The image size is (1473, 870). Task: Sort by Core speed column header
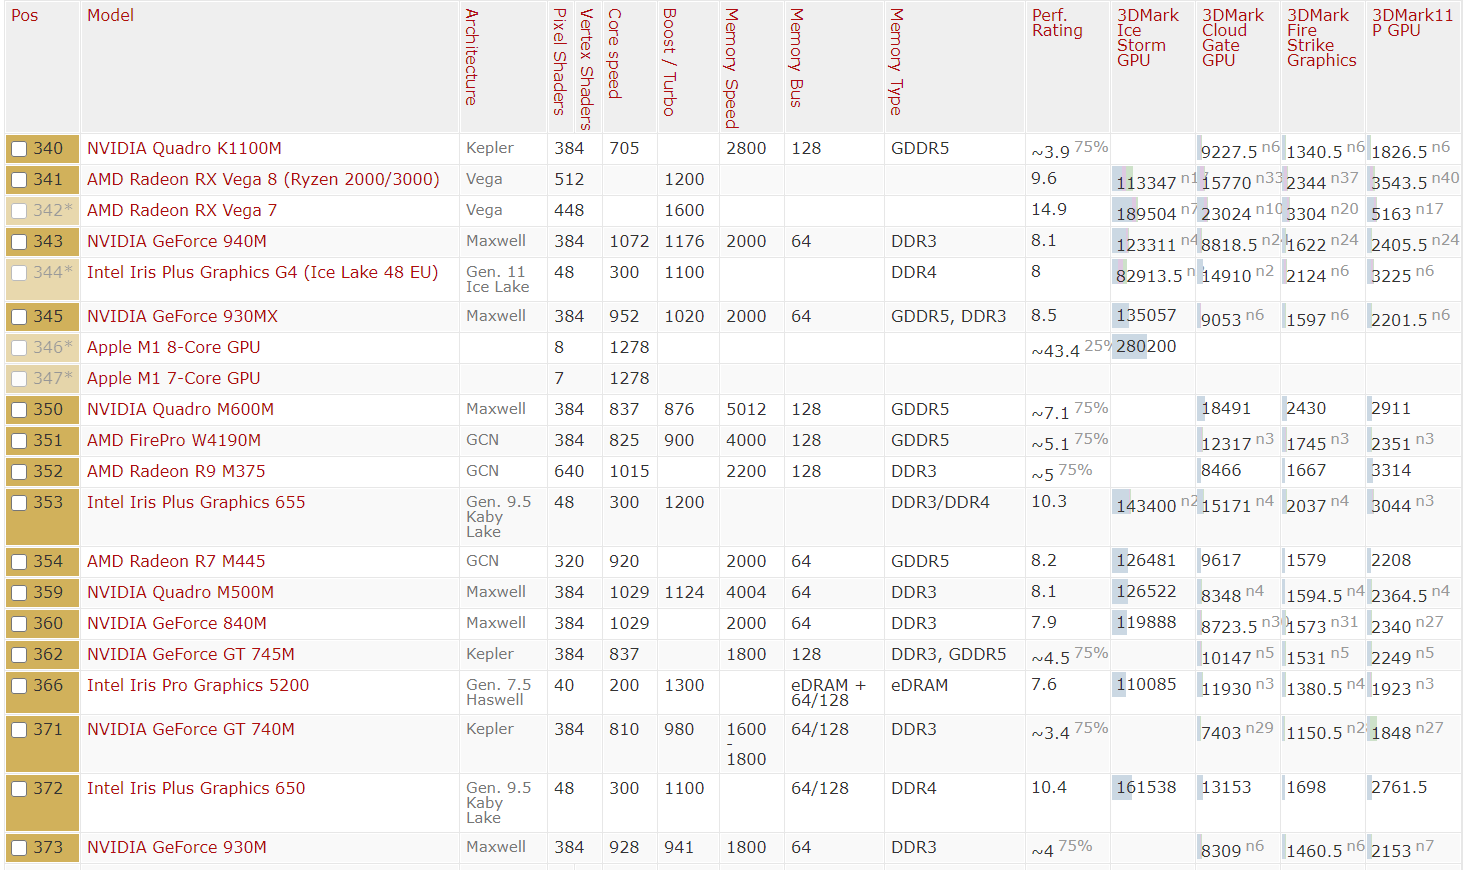(x=614, y=54)
